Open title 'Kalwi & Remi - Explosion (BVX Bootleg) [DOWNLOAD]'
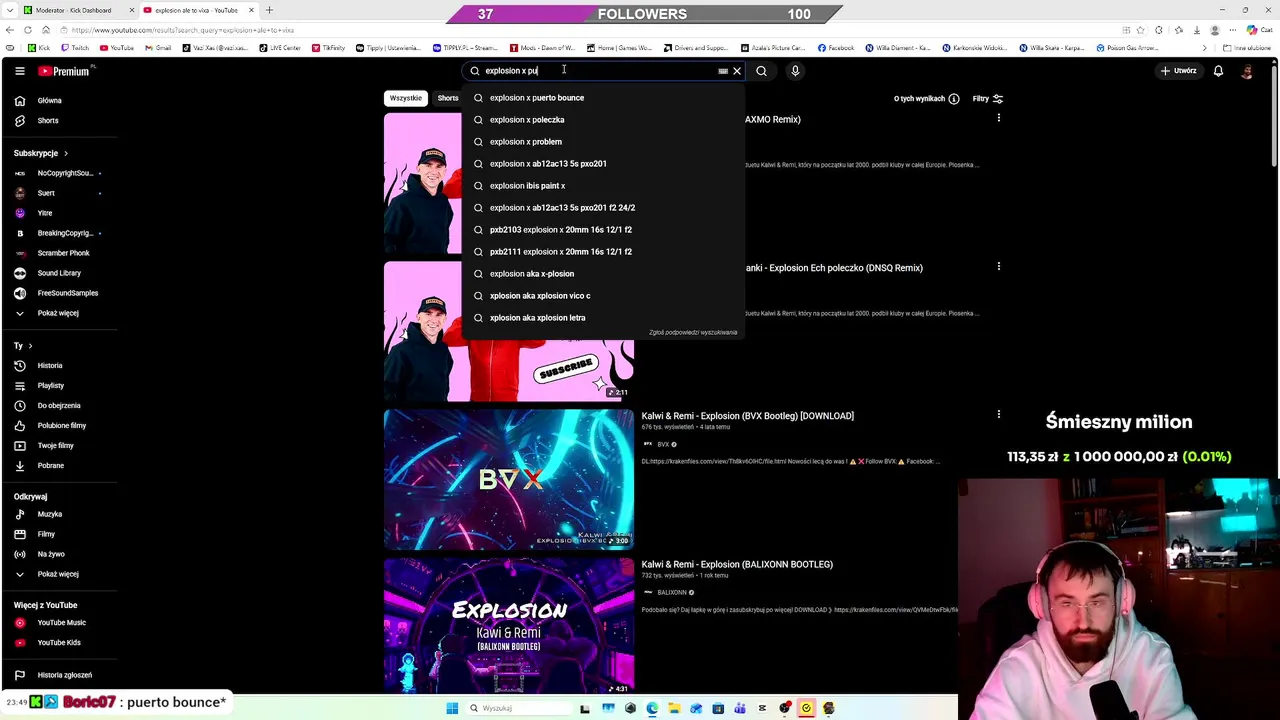This screenshot has height=720, width=1280. [x=747, y=416]
